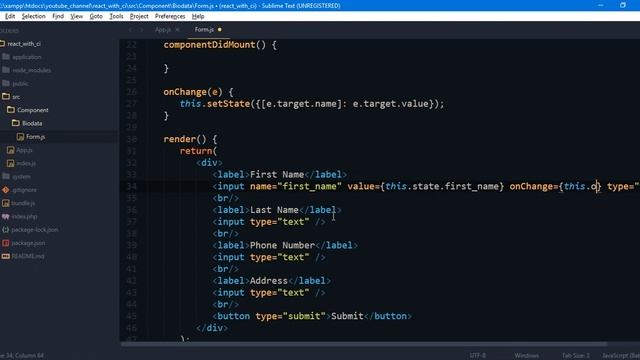Open the Tab Size selector in status bar

point(576,356)
